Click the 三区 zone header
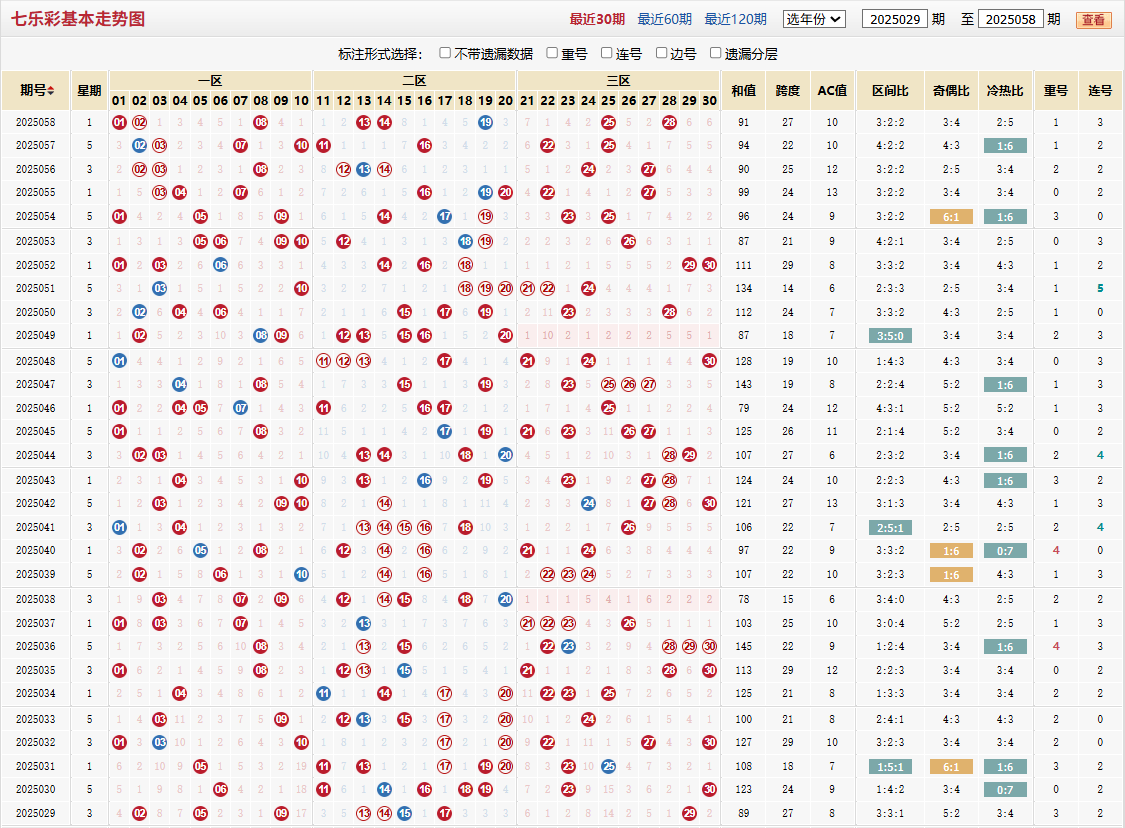The image size is (1125, 828). [x=618, y=80]
